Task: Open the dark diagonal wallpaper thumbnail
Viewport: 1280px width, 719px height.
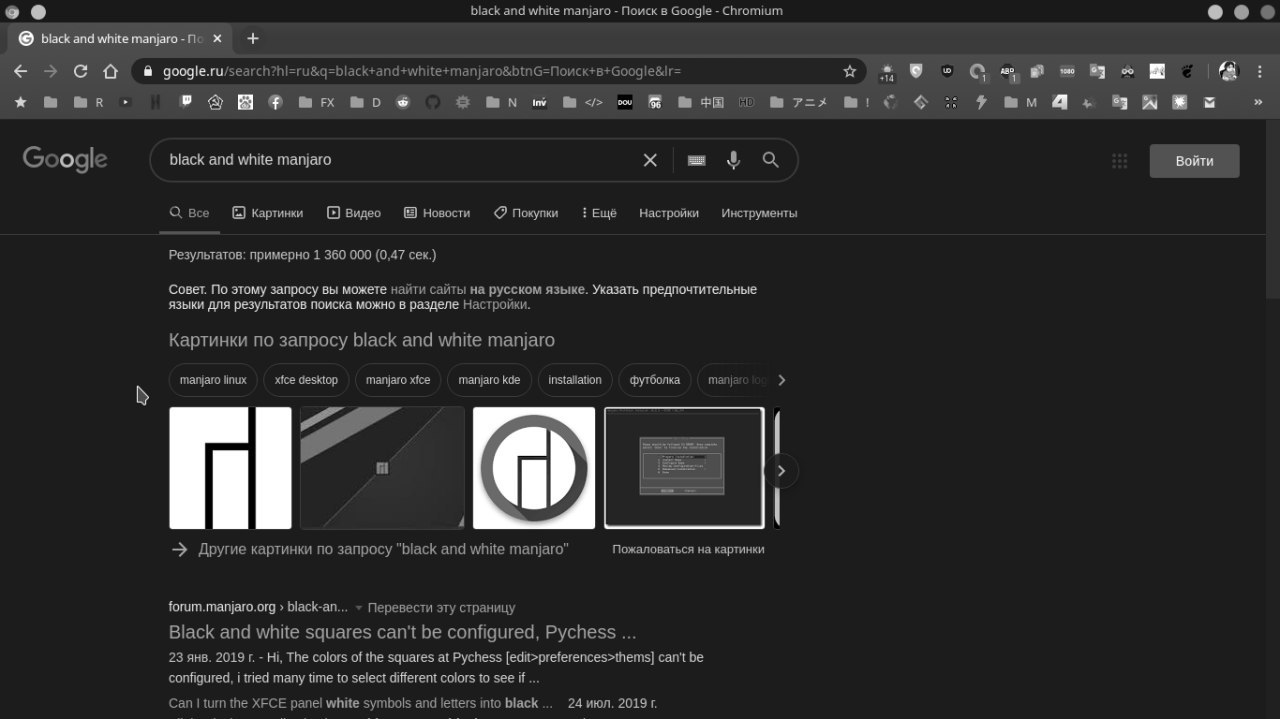Action: [382, 468]
